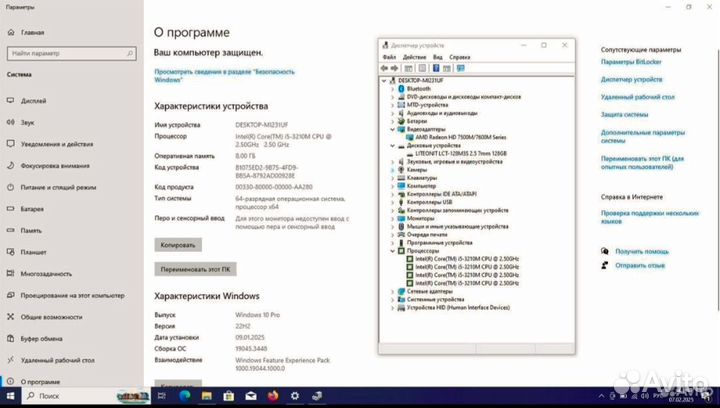Select AMD Radeon HD 7500M/7600M Series device
Image resolution: width=720 pixels, height=408 pixels.
point(461,137)
